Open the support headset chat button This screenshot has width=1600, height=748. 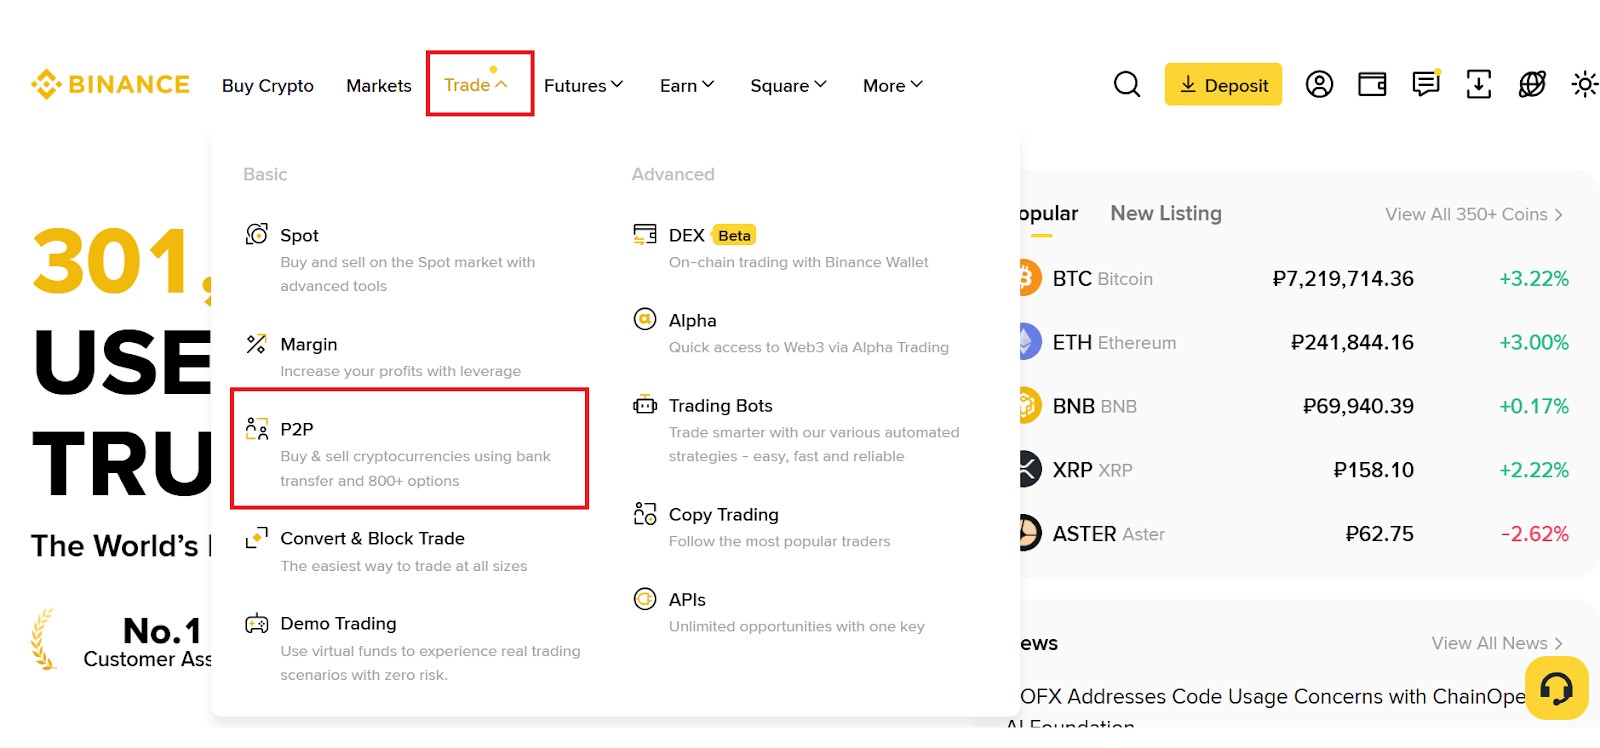1556,688
